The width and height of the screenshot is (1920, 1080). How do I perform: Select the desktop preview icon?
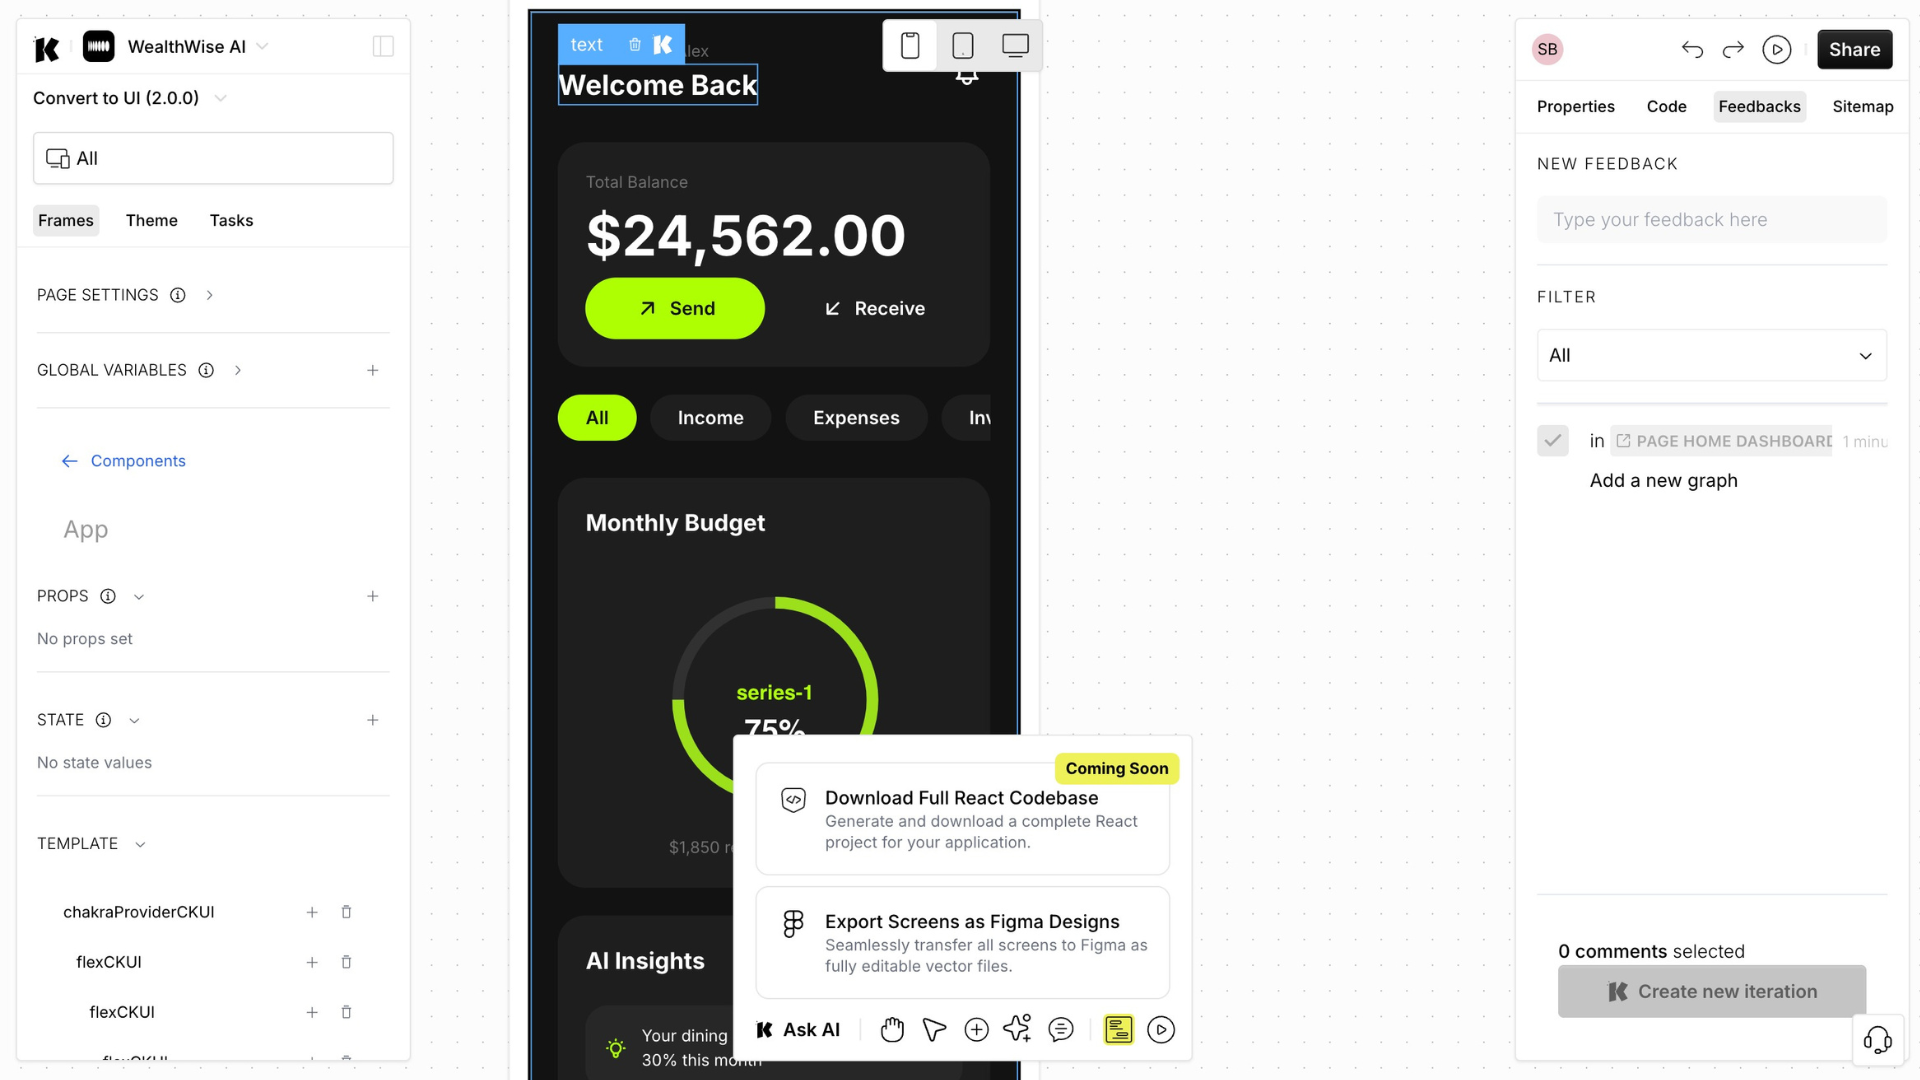(x=1013, y=46)
